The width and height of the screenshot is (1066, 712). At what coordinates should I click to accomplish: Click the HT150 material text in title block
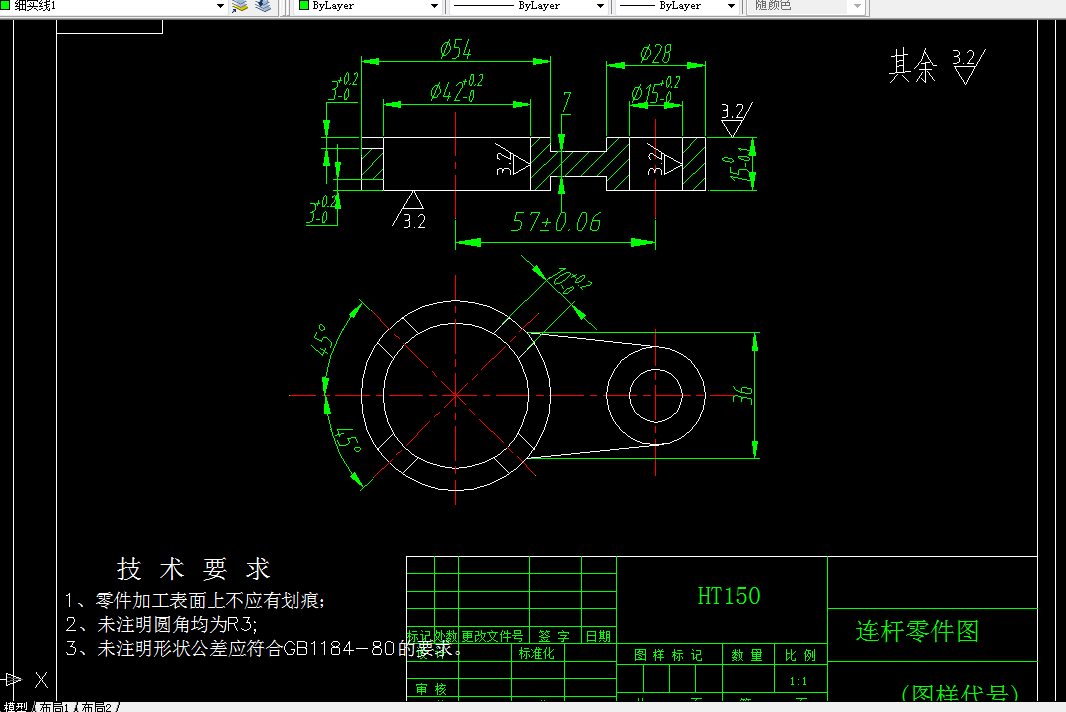[x=730, y=596]
